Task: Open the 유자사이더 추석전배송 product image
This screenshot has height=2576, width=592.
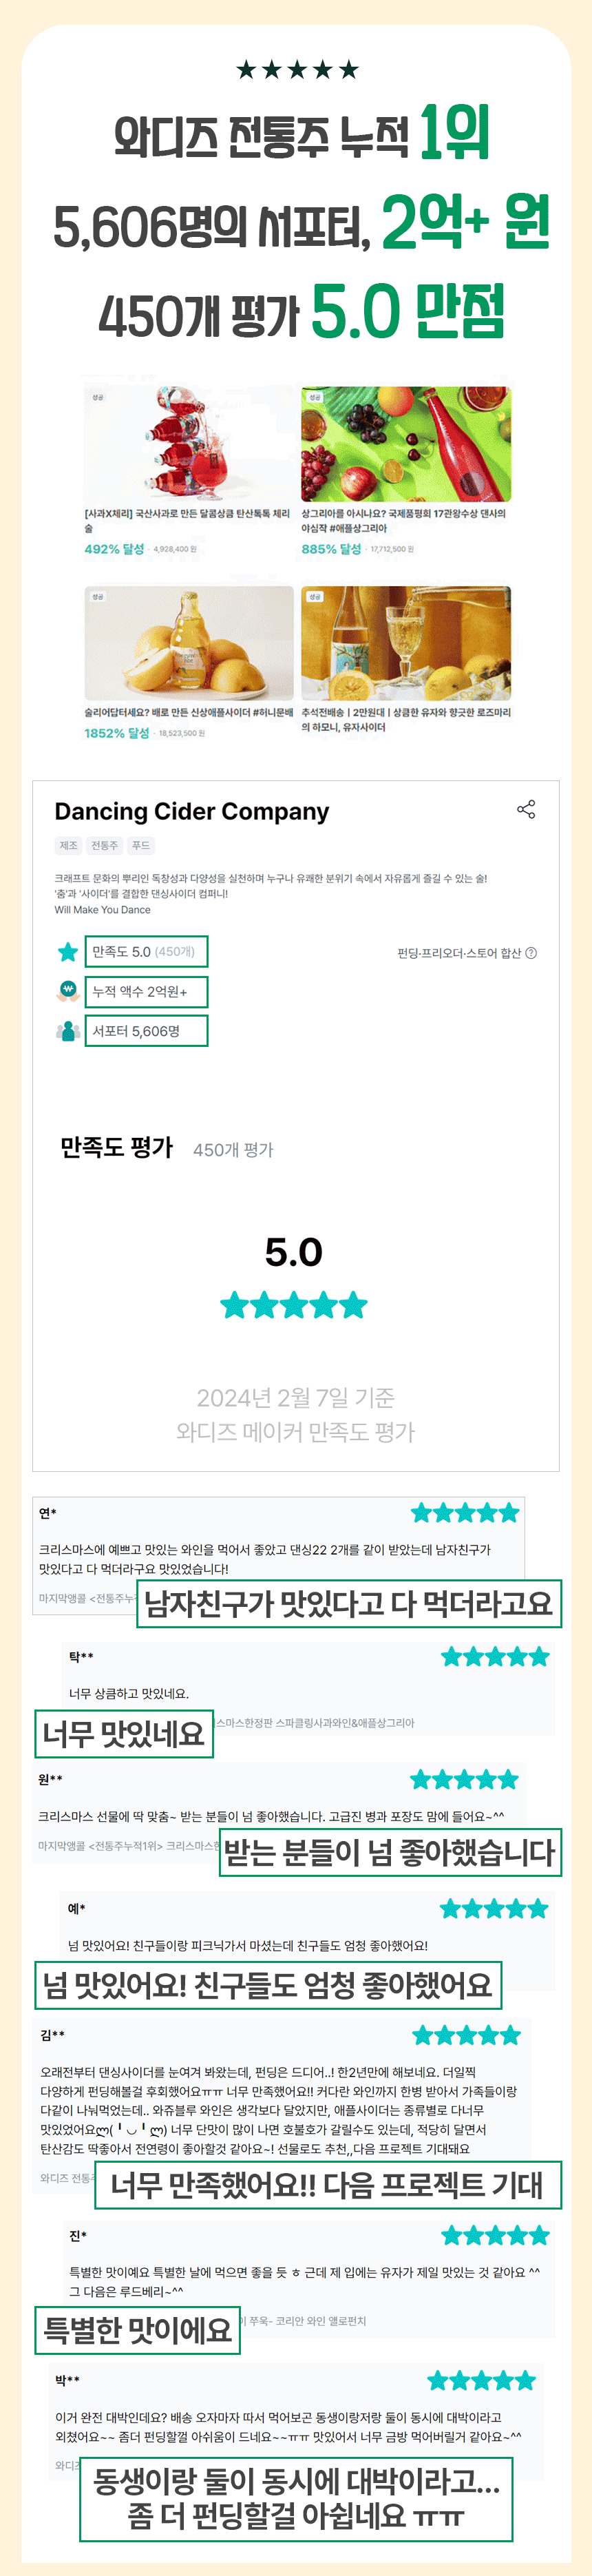Action: (x=406, y=643)
